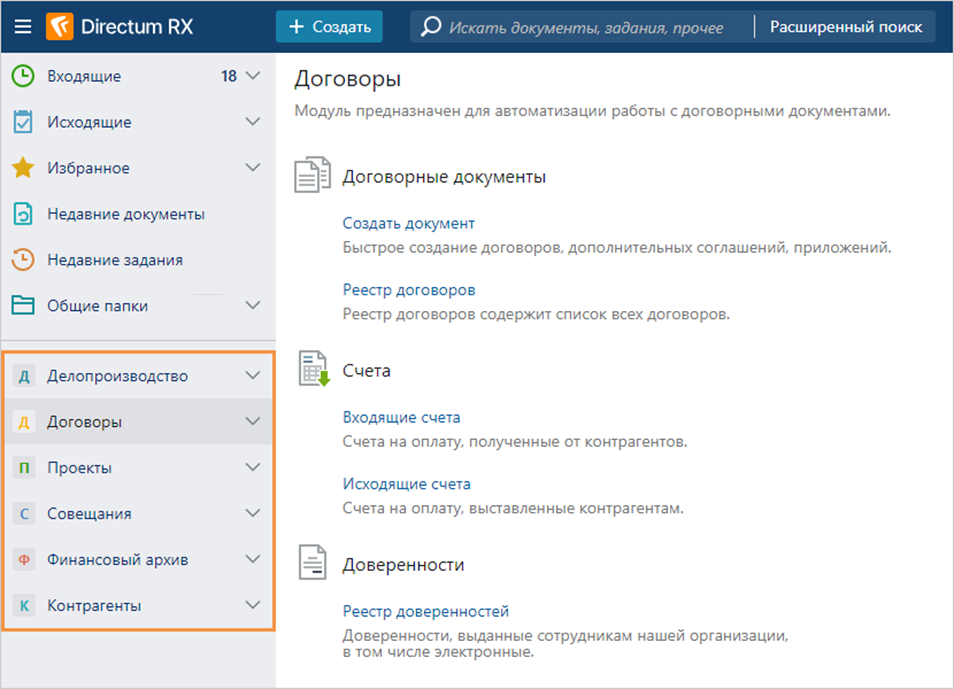Click the Договоры module icon
The width and height of the screenshot is (954, 689).
tap(24, 422)
